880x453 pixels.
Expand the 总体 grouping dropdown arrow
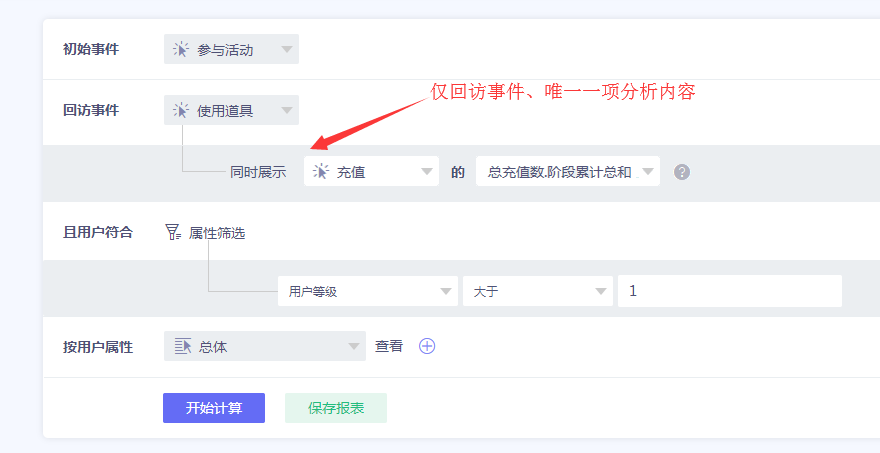pos(354,346)
